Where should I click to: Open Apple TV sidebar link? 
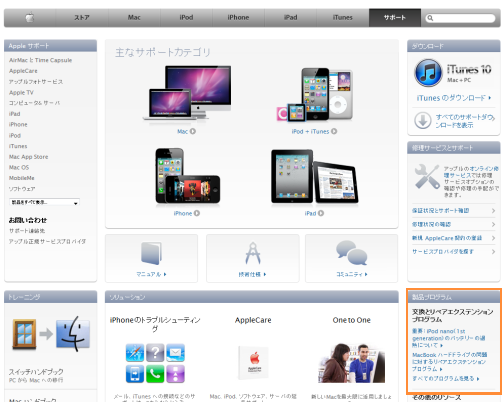click(x=21, y=93)
